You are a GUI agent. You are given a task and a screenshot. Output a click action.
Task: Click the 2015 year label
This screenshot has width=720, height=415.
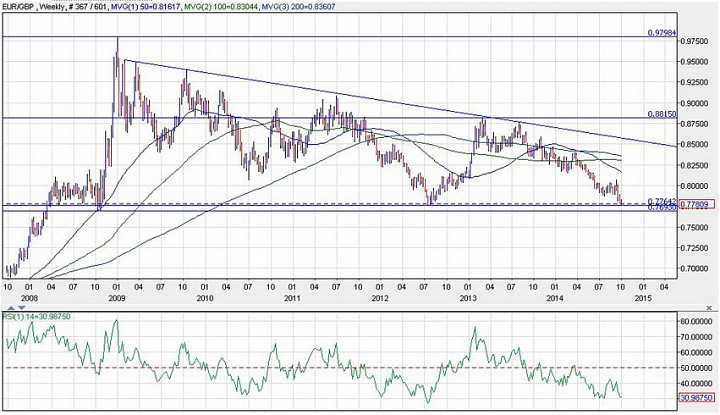(643, 298)
